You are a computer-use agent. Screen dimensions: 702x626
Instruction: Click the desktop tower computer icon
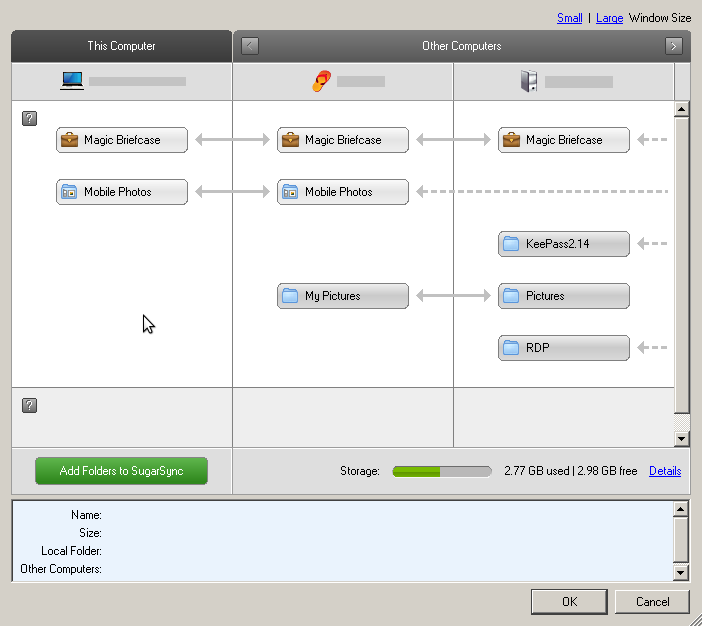[529, 81]
